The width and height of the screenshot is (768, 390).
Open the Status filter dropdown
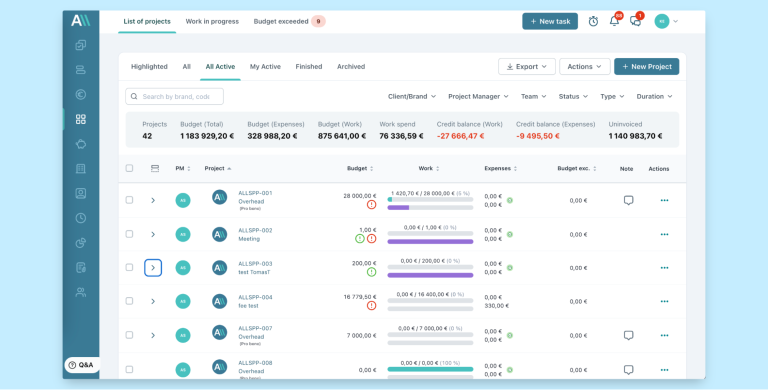click(573, 97)
